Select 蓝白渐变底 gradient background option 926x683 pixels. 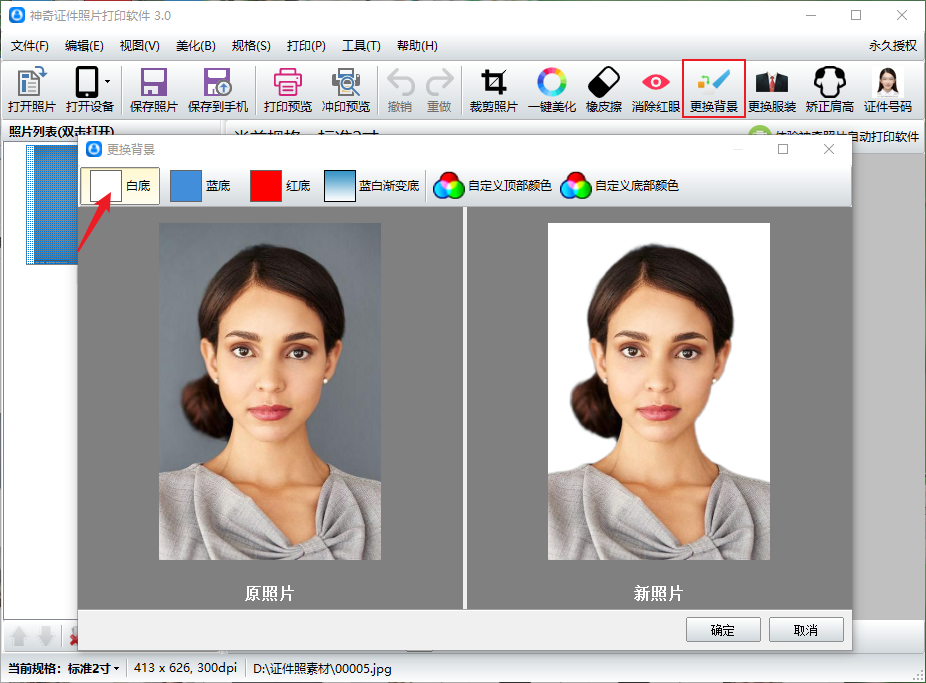tap(340, 186)
